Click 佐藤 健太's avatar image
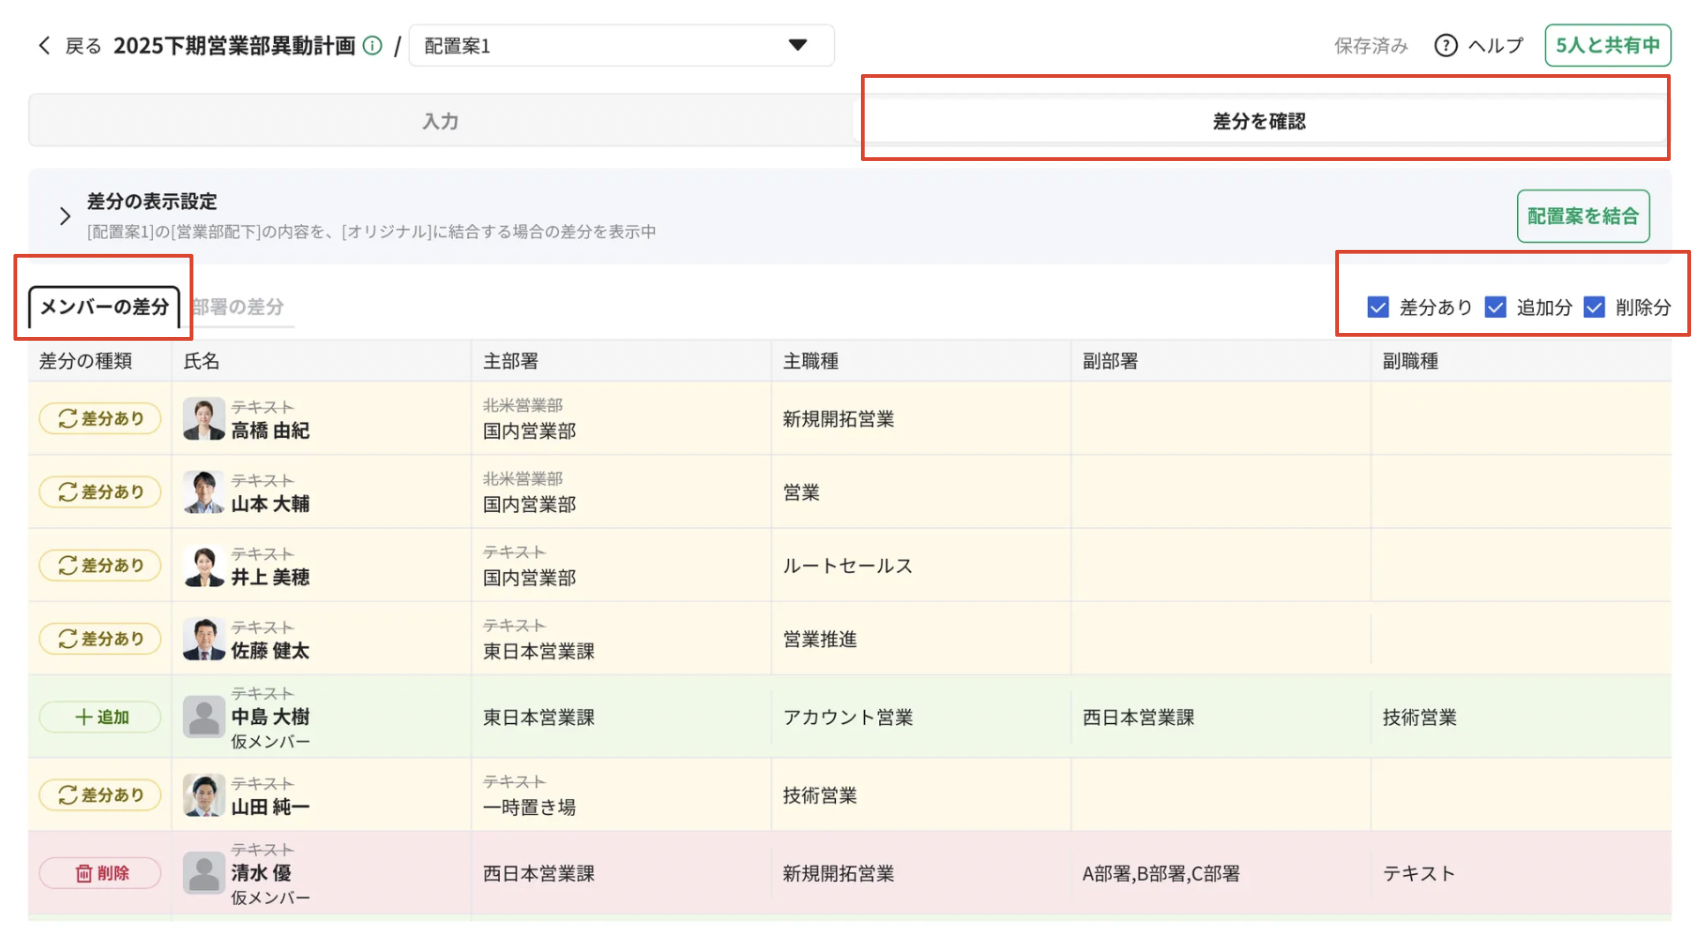Image resolution: width=1700 pixels, height=936 pixels. (204, 640)
